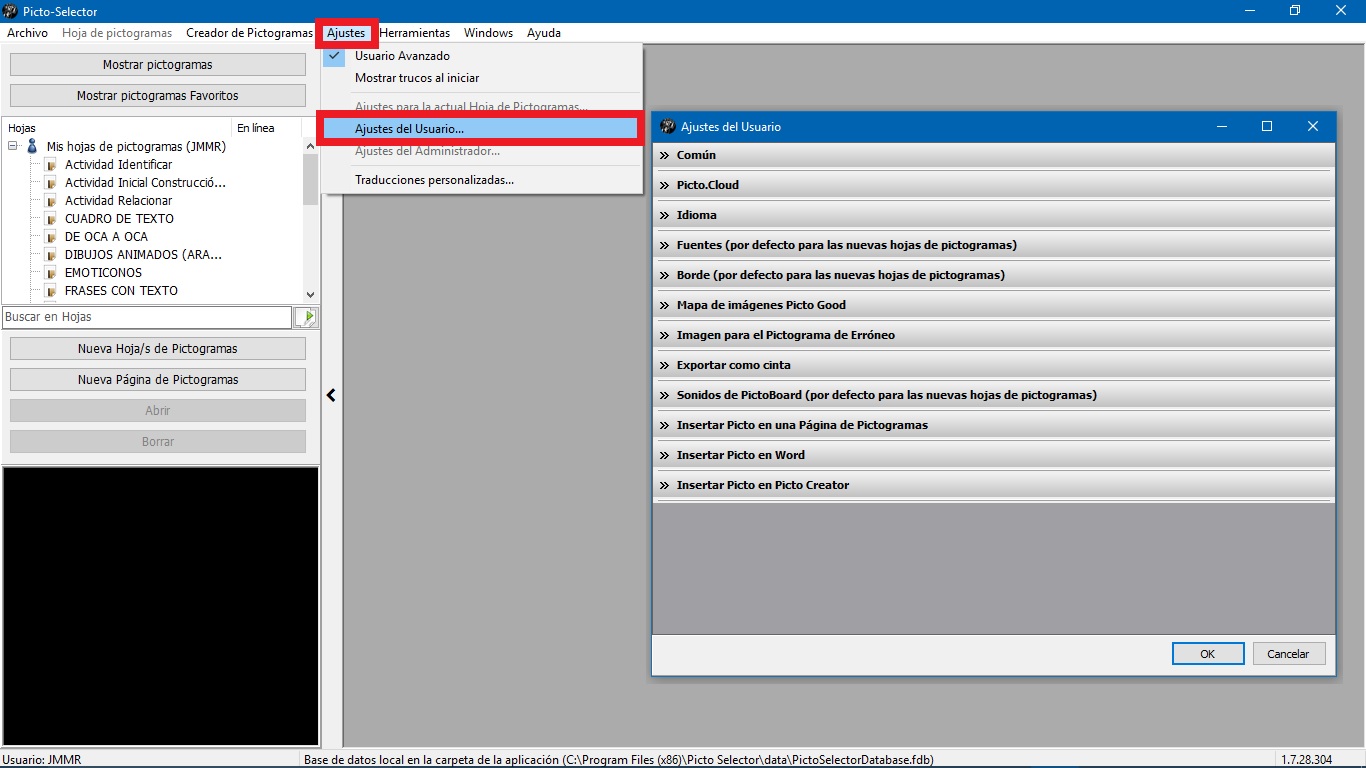Select Actividad Relacionar sheet
The width and height of the screenshot is (1366, 768).
pos(118,200)
